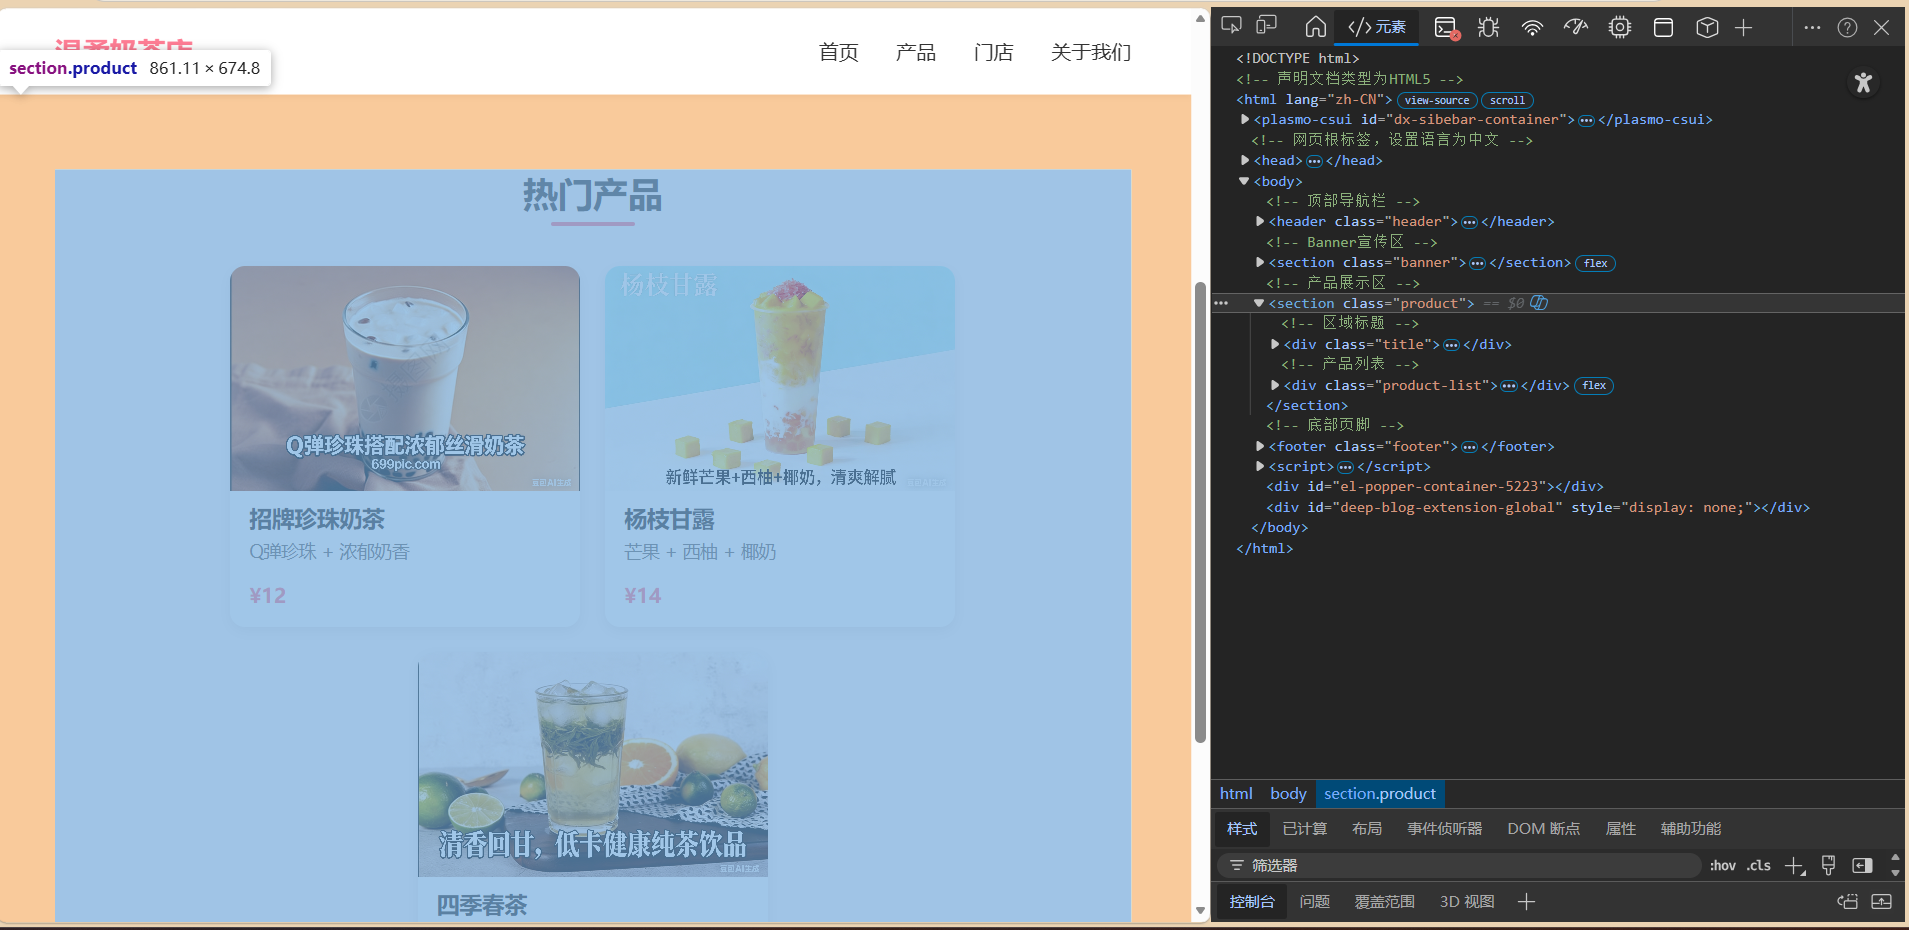
Task: Collapse the section class="product" node
Action: pos(1259,303)
